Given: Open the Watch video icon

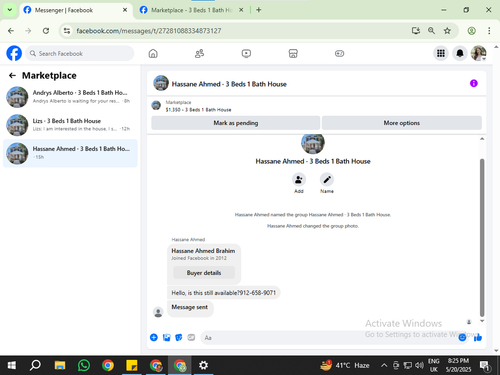Looking at the screenshot, I should click(x=246, y=53).
